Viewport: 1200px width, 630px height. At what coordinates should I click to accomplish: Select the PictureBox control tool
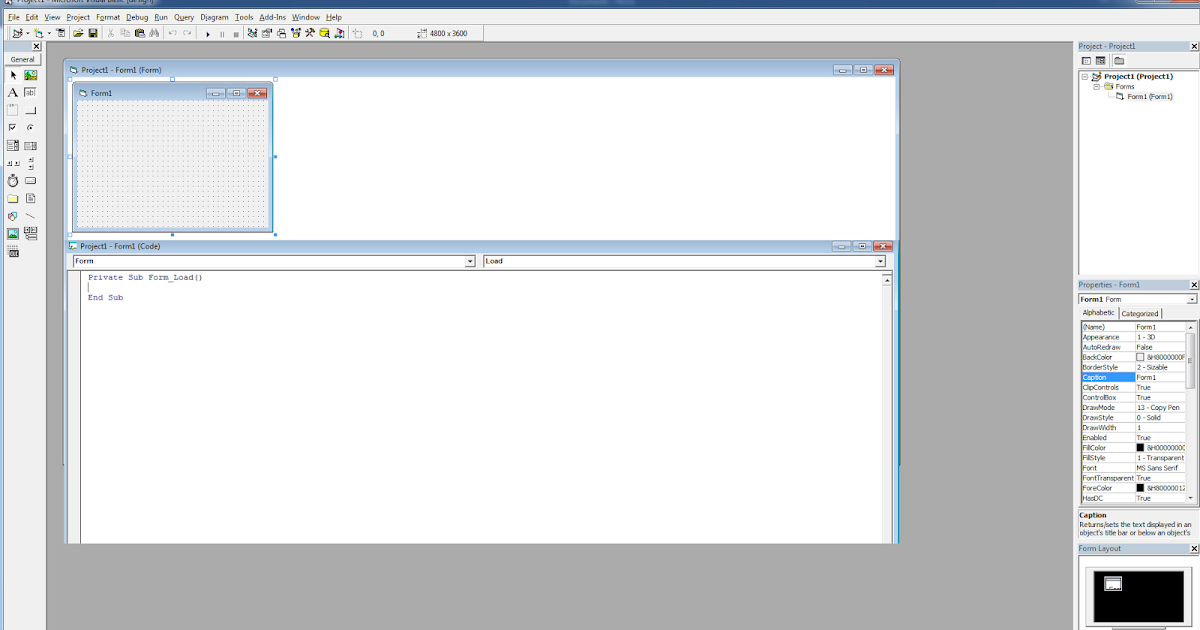[x=31, y=75]
